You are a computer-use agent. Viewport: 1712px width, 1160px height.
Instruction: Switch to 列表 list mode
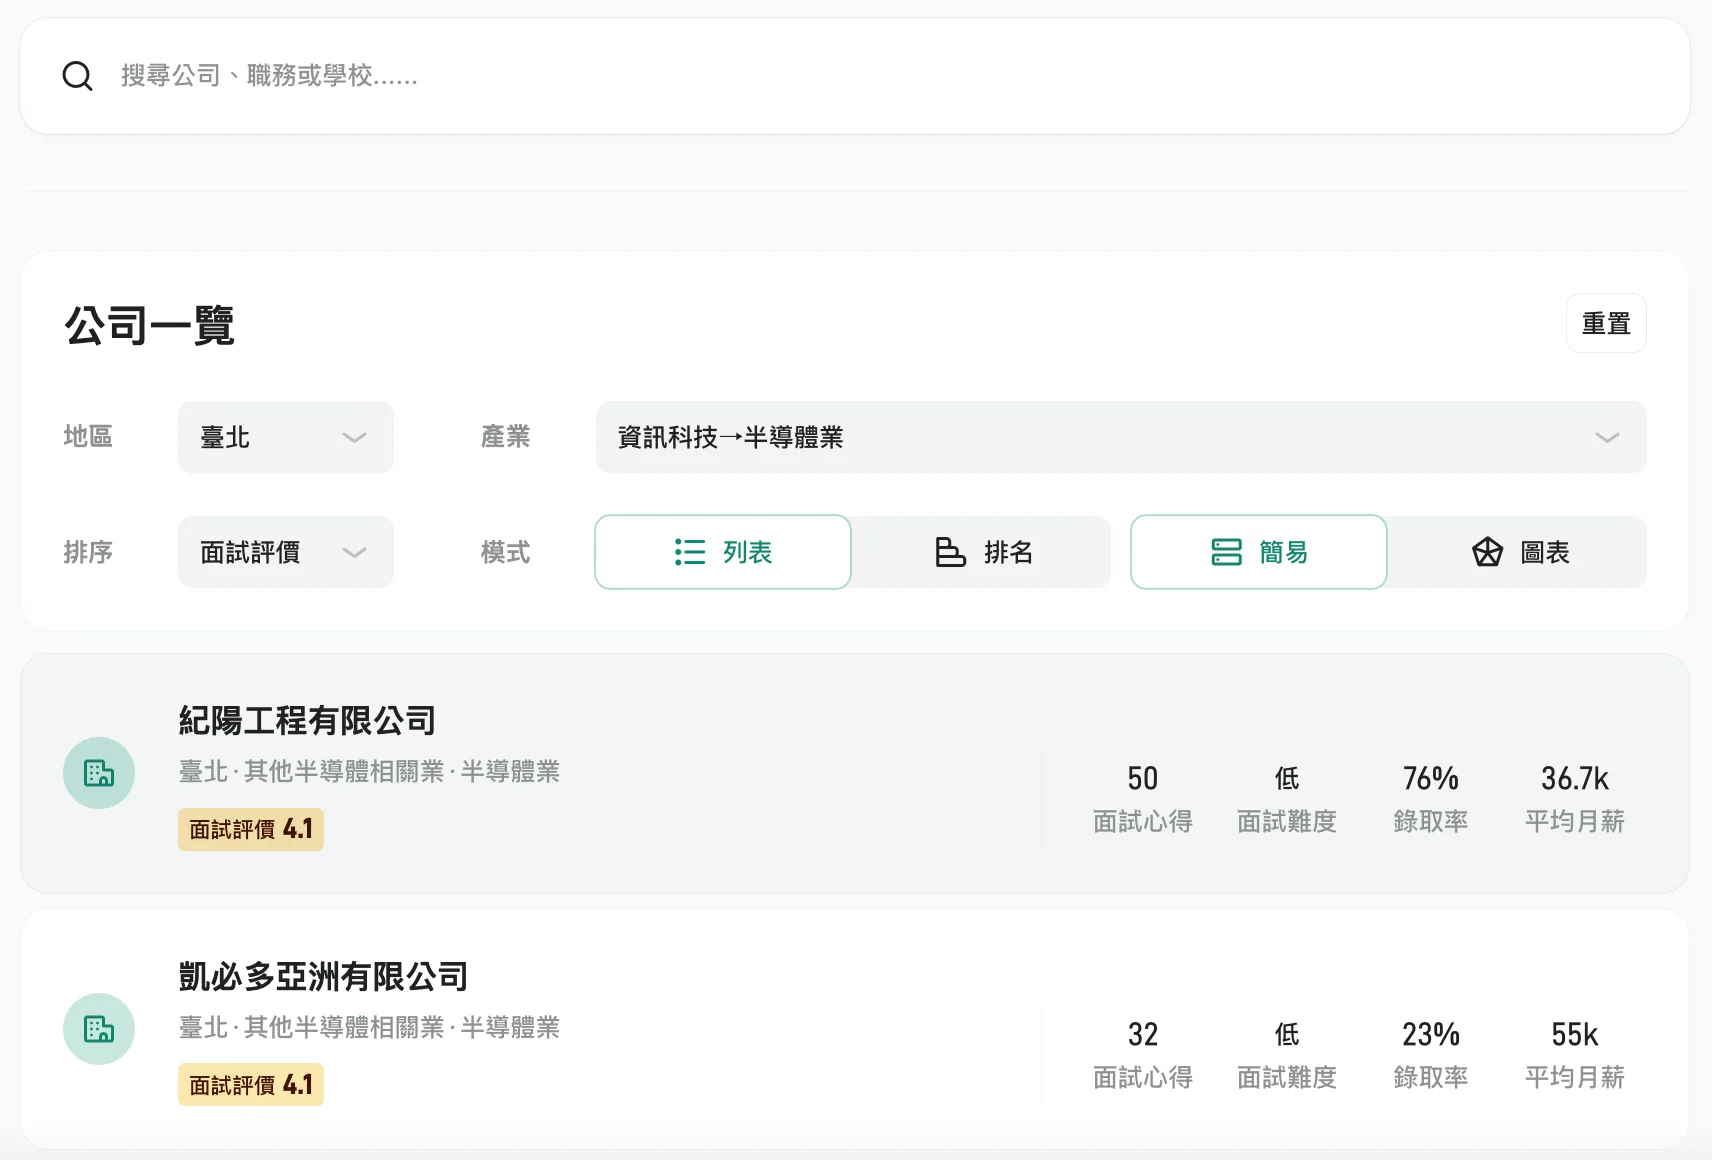point(723,552)
